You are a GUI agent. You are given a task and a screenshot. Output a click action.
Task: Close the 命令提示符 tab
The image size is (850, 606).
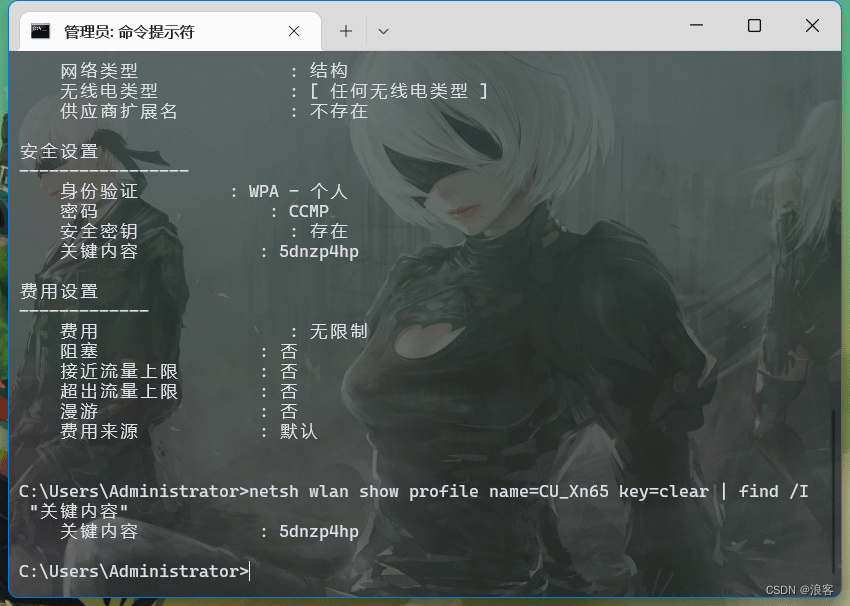[x=294, y=31]
